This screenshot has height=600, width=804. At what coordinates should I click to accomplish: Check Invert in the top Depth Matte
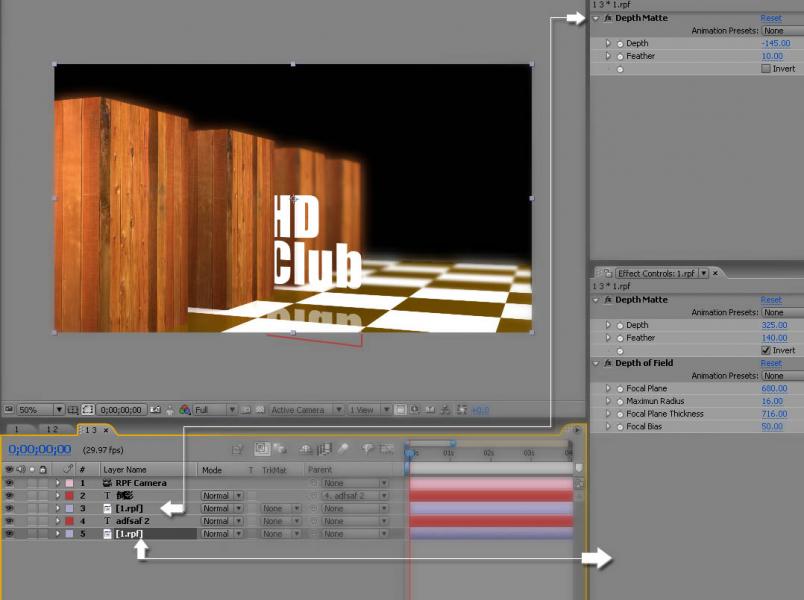(x=766, y=69)
